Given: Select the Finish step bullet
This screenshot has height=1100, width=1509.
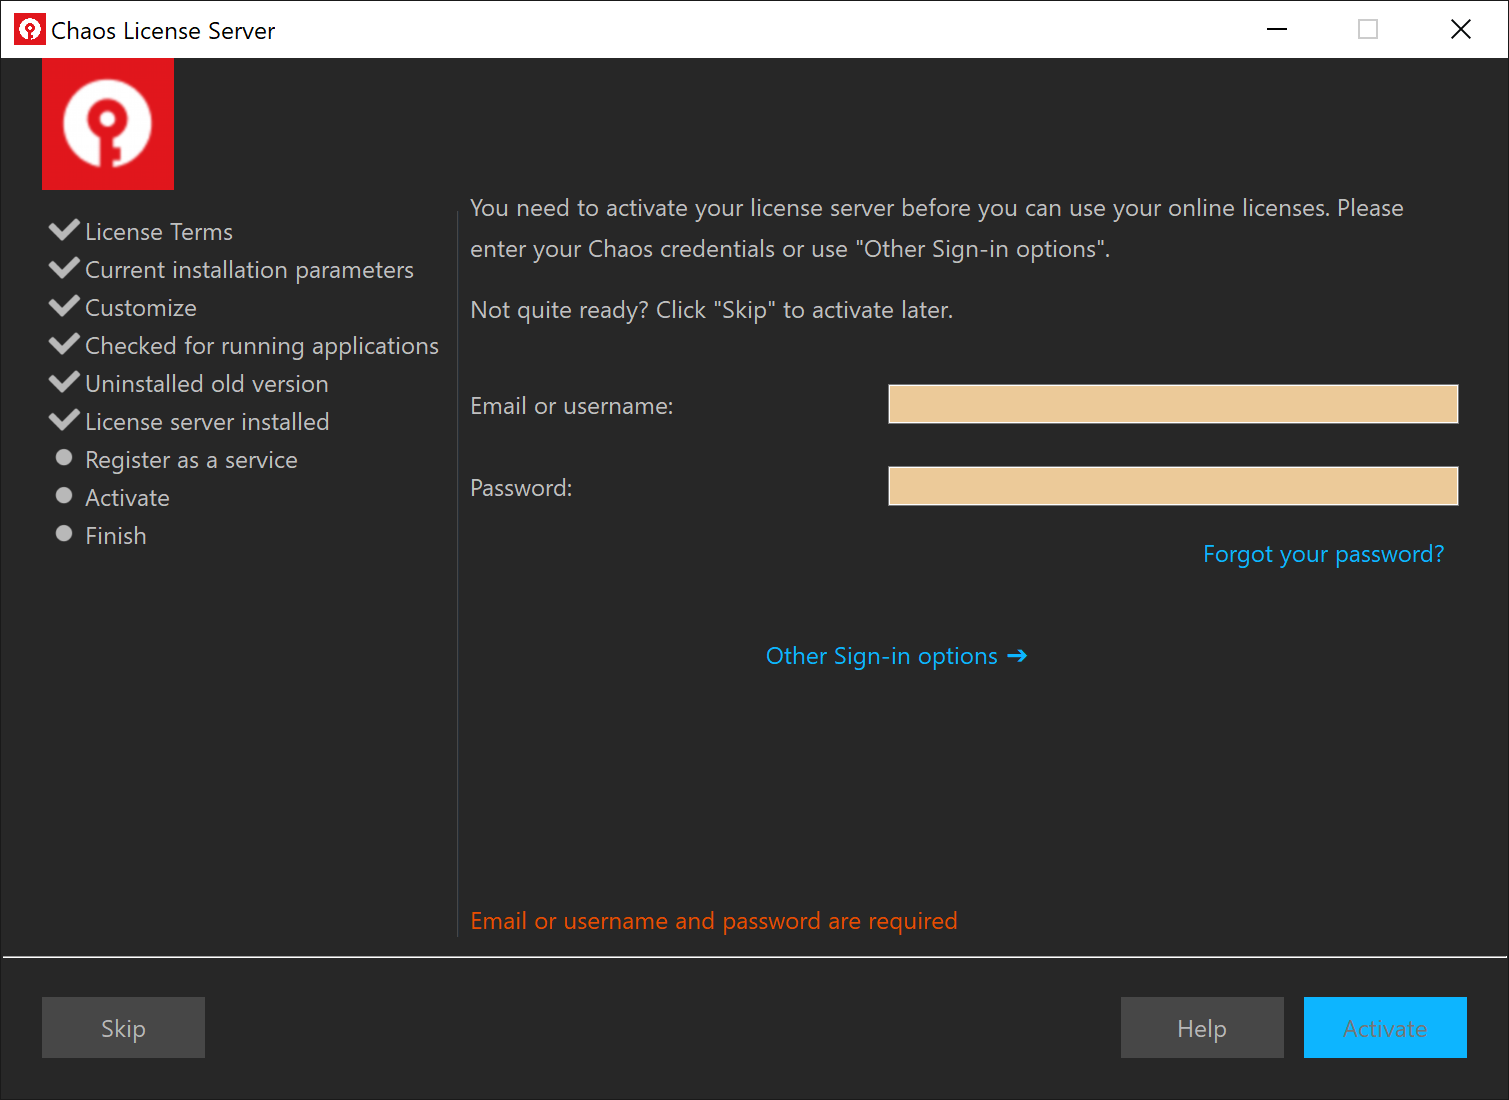Looking at the screenshot, I should pos(63,533).
